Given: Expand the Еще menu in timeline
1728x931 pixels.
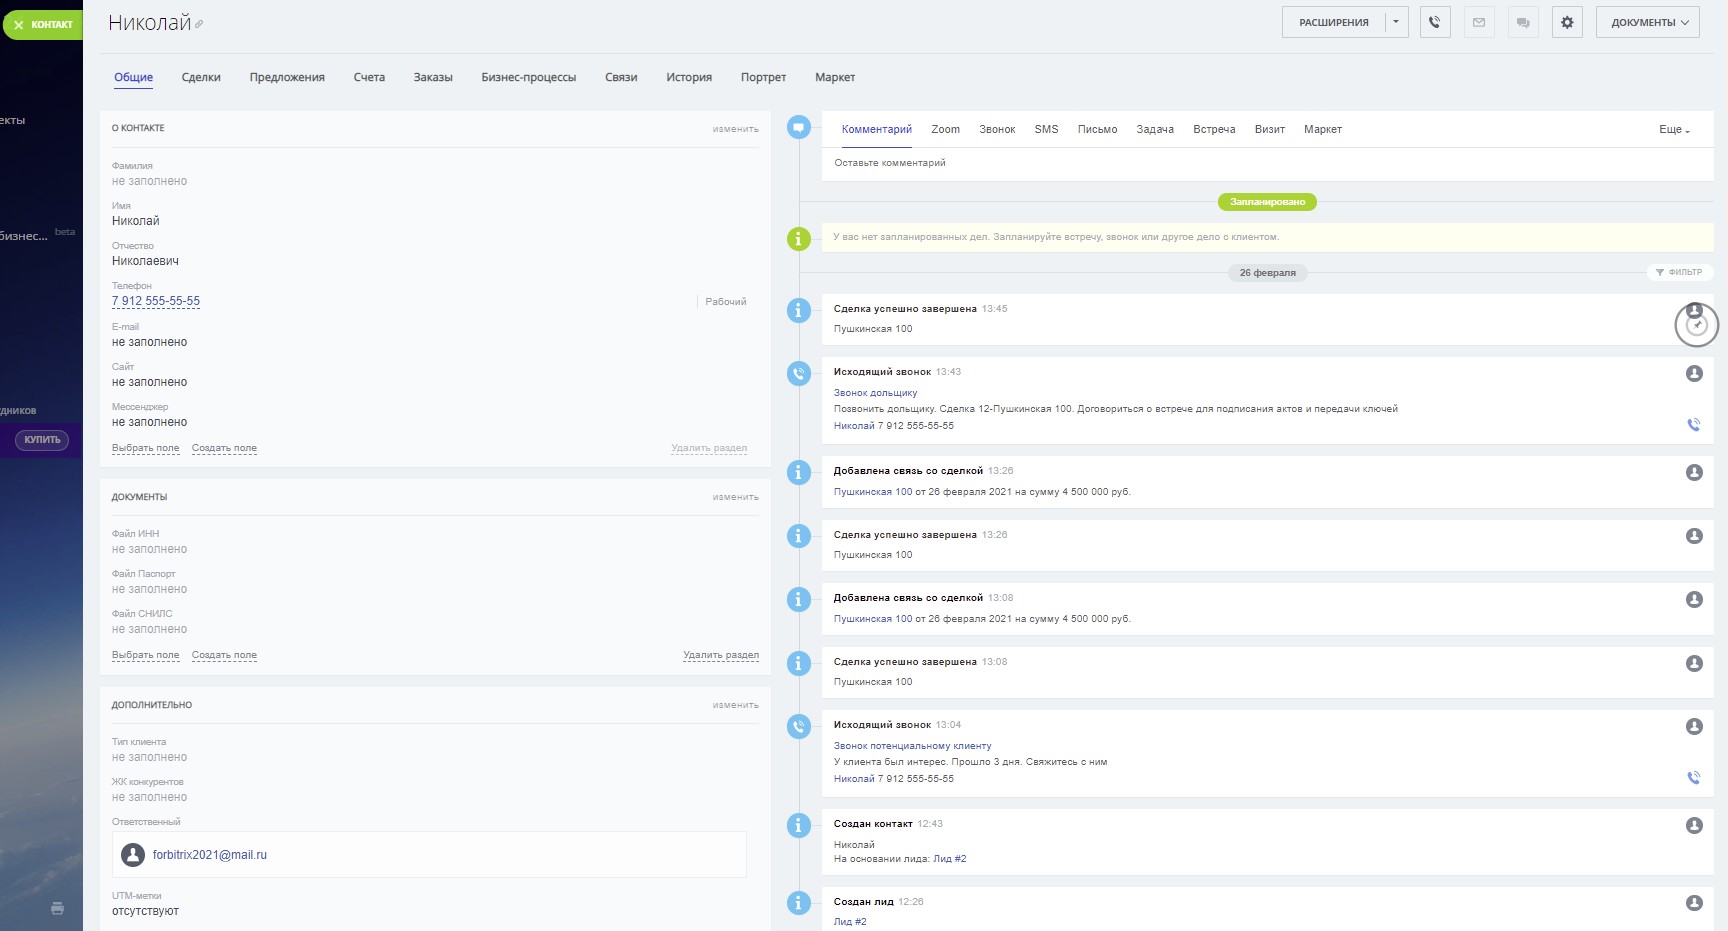Looking at the screenshot, I should click(1674, 130).
